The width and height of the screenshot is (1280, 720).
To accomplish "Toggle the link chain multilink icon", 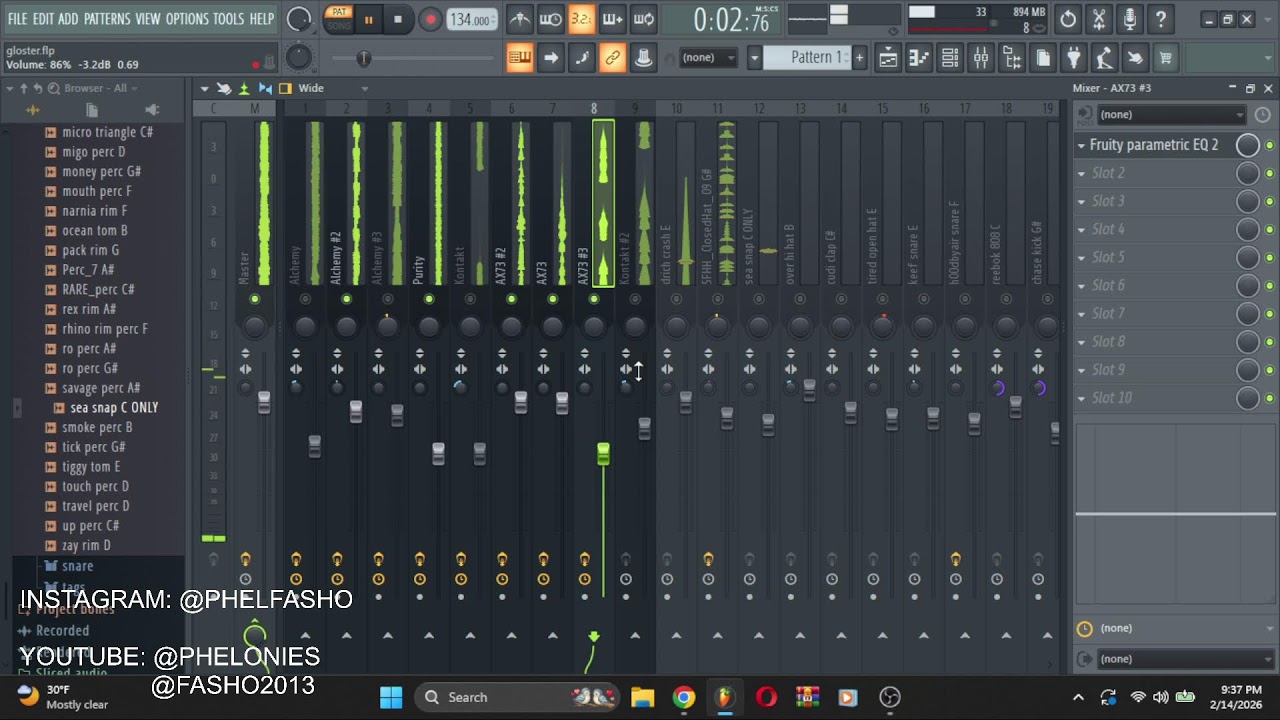I will 613,58.
